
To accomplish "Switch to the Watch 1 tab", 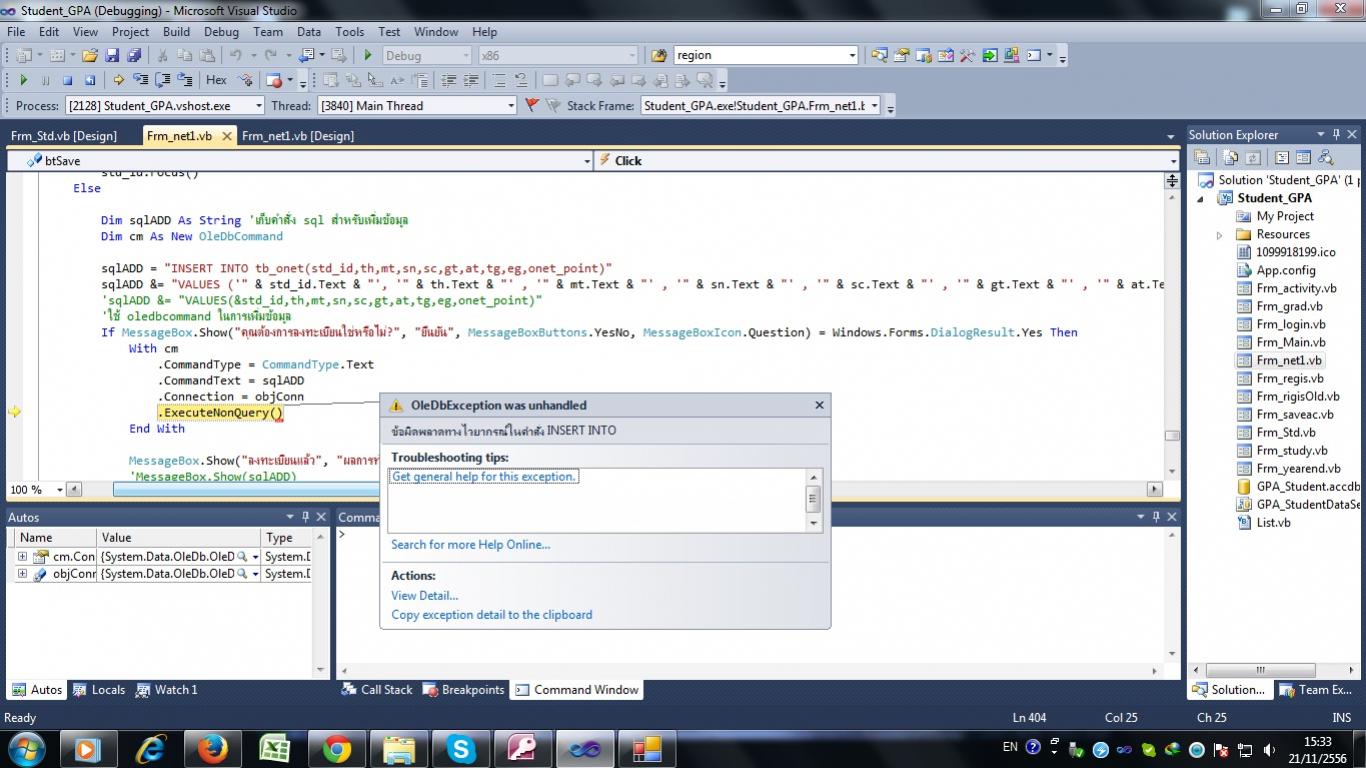I will (x=167, y=690).
